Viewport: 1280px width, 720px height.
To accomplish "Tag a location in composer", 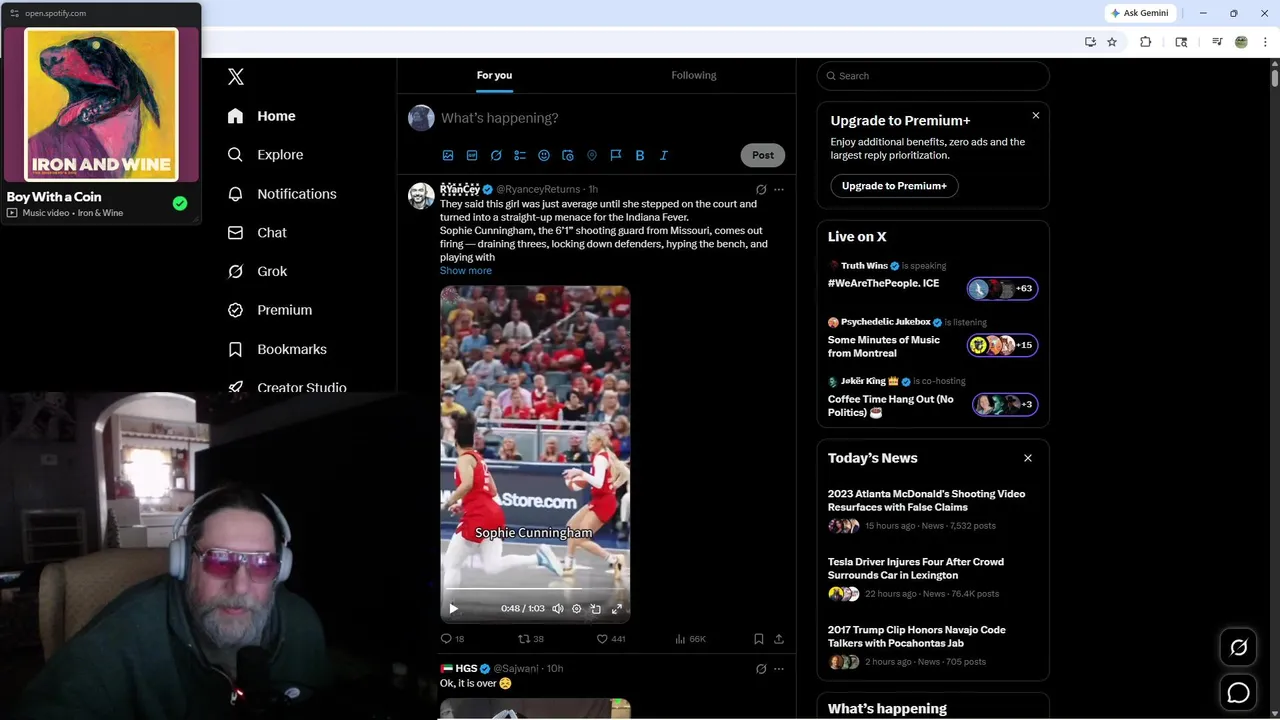I will [592, 155].
